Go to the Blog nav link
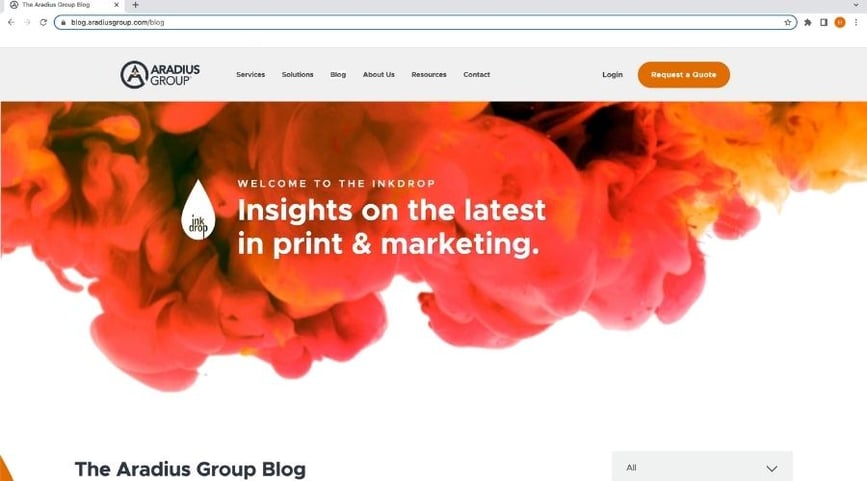Viewport: 867px width, 481px height. pos(338,75)
